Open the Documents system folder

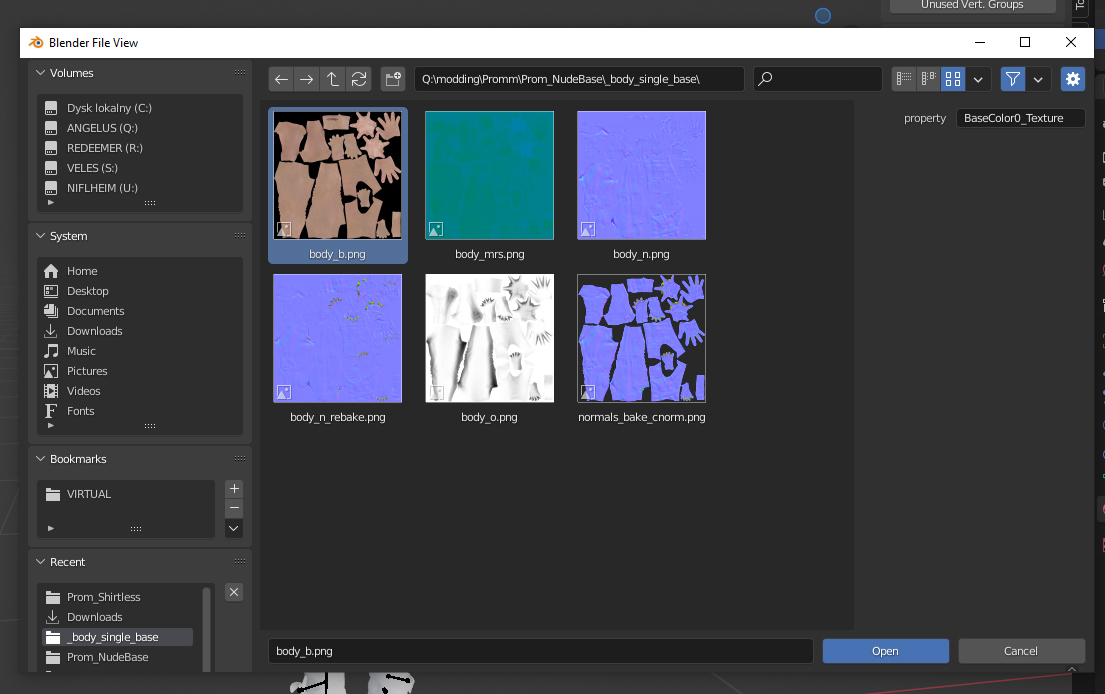tap(95, 311)
